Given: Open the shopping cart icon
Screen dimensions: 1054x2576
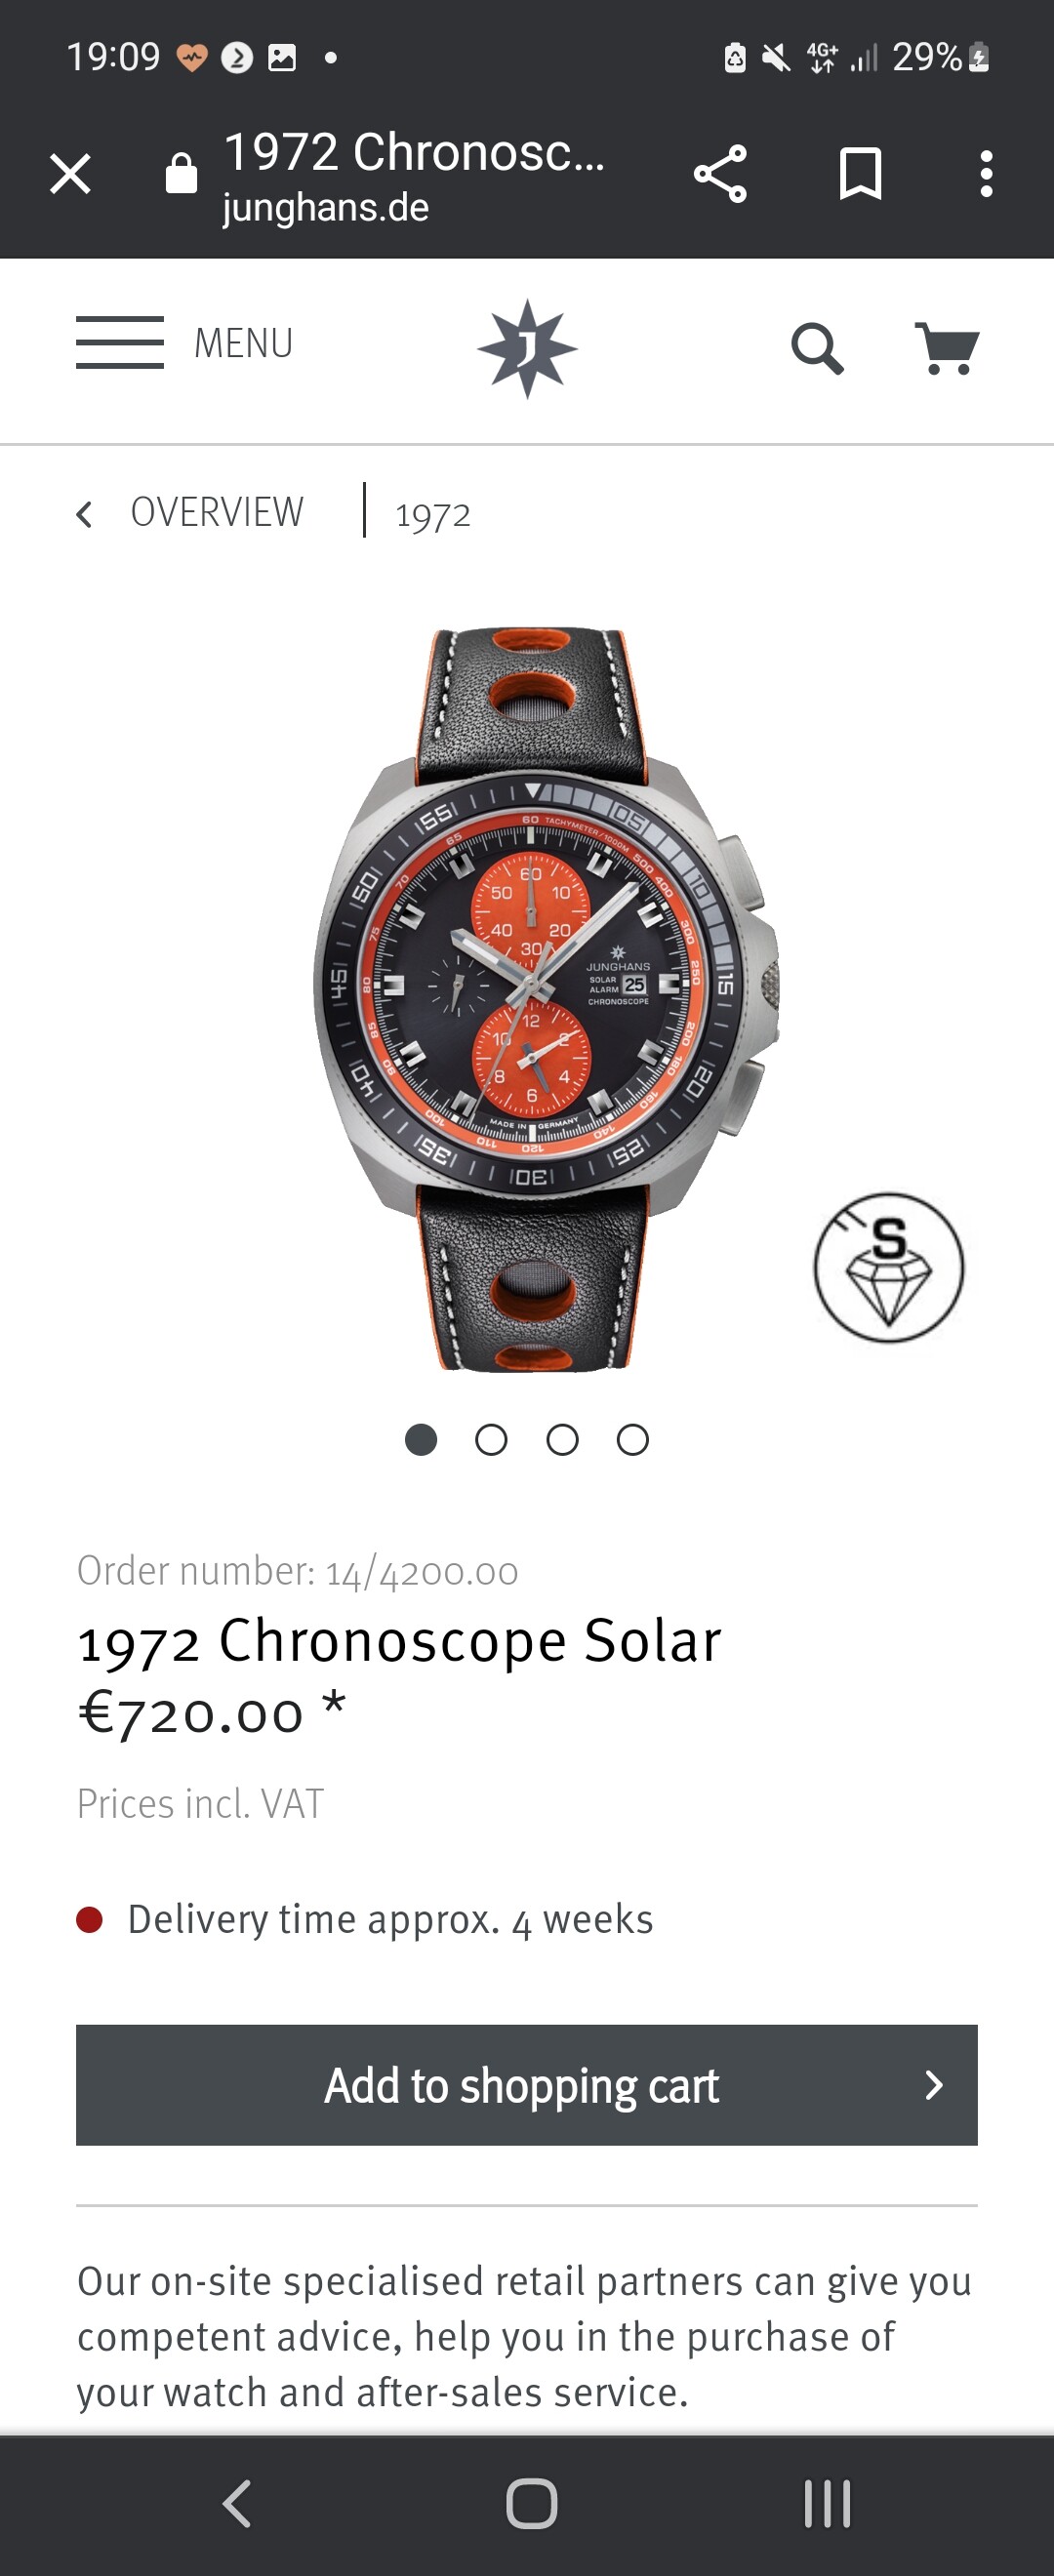Looking at the screenshot, I should (x=947, y=348).
